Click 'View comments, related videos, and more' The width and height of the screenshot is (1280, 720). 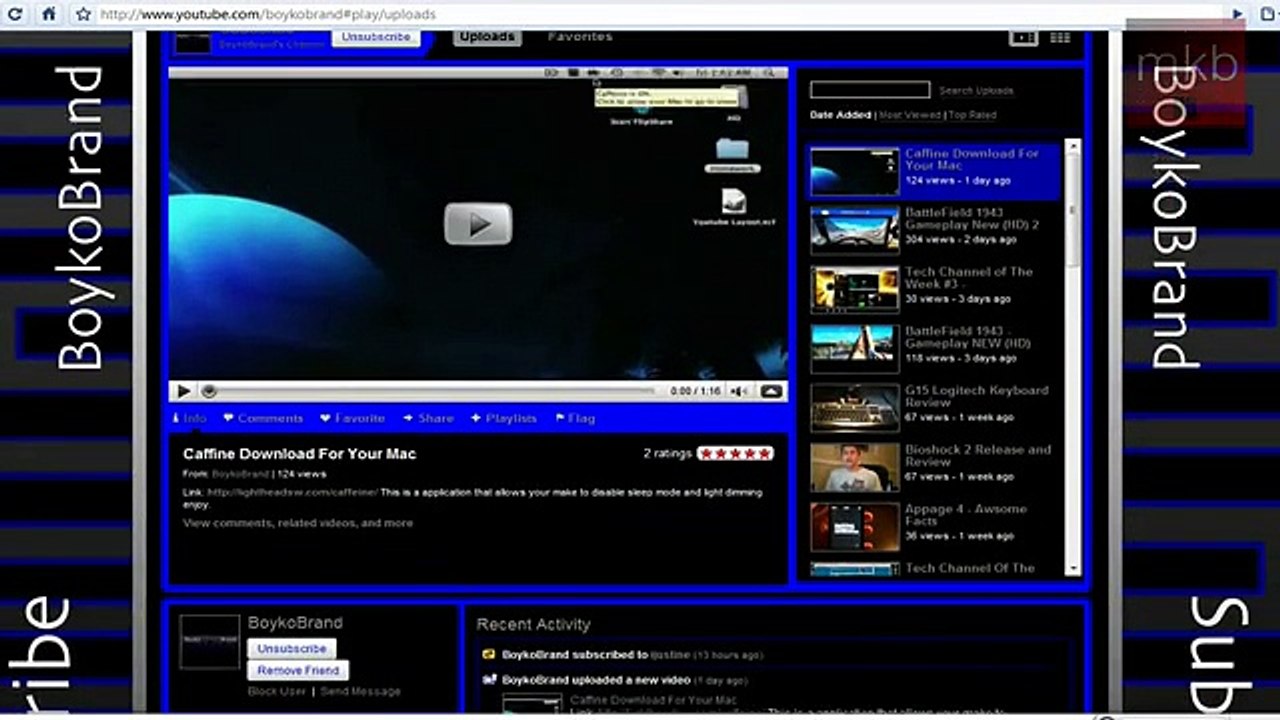point(298,523)
